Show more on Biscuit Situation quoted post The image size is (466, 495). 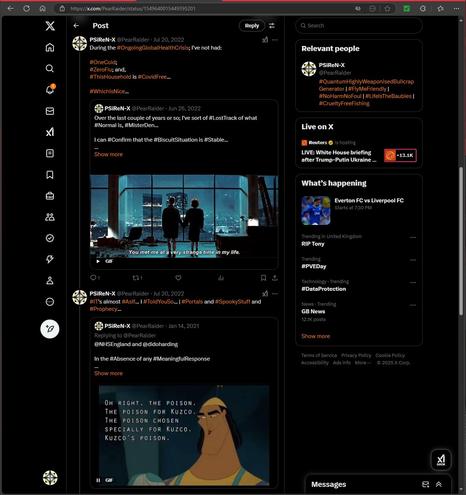tap(108, 154)
